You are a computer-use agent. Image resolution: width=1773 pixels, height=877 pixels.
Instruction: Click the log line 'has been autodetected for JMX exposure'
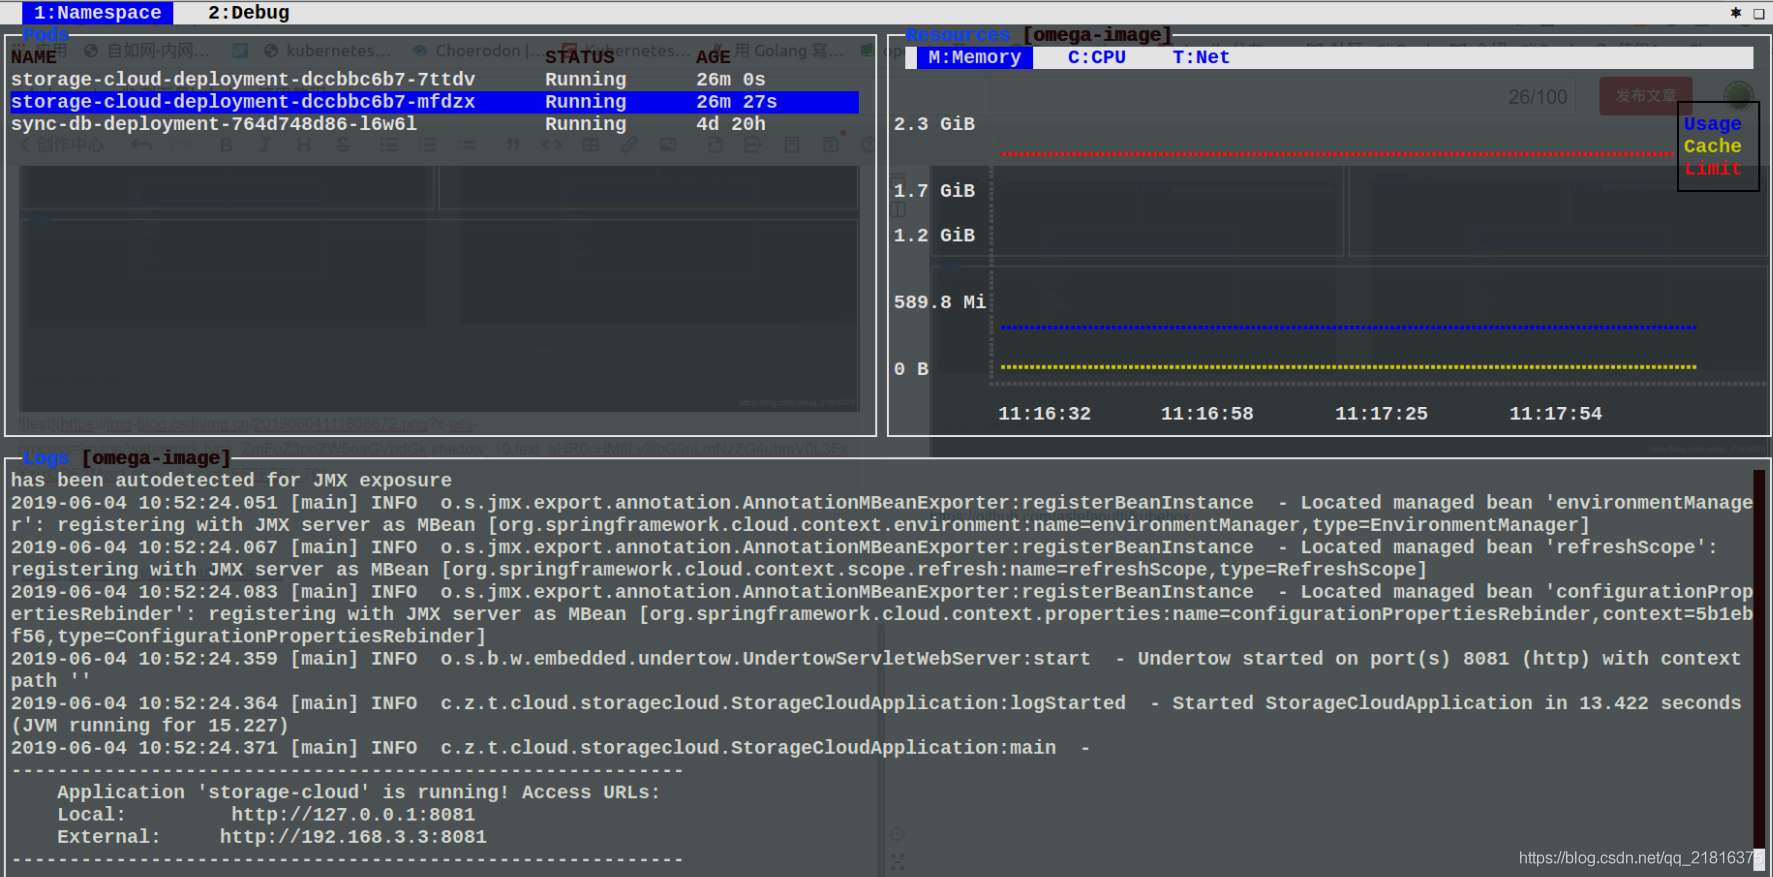pyautogui.click(x=231, y=480)
